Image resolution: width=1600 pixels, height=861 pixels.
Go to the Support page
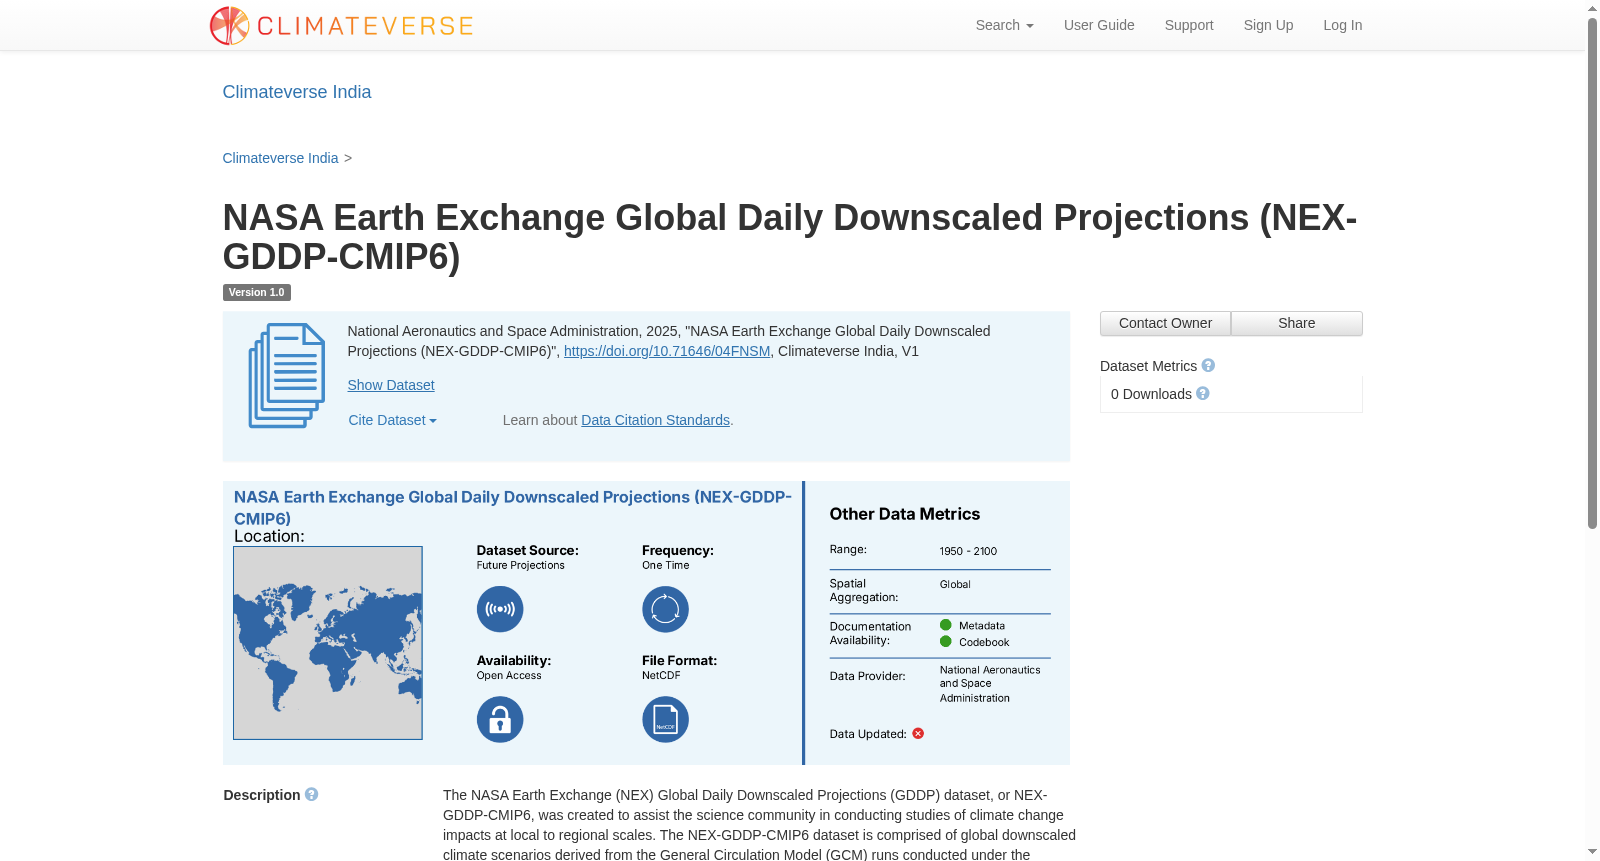coord(1189,25)
